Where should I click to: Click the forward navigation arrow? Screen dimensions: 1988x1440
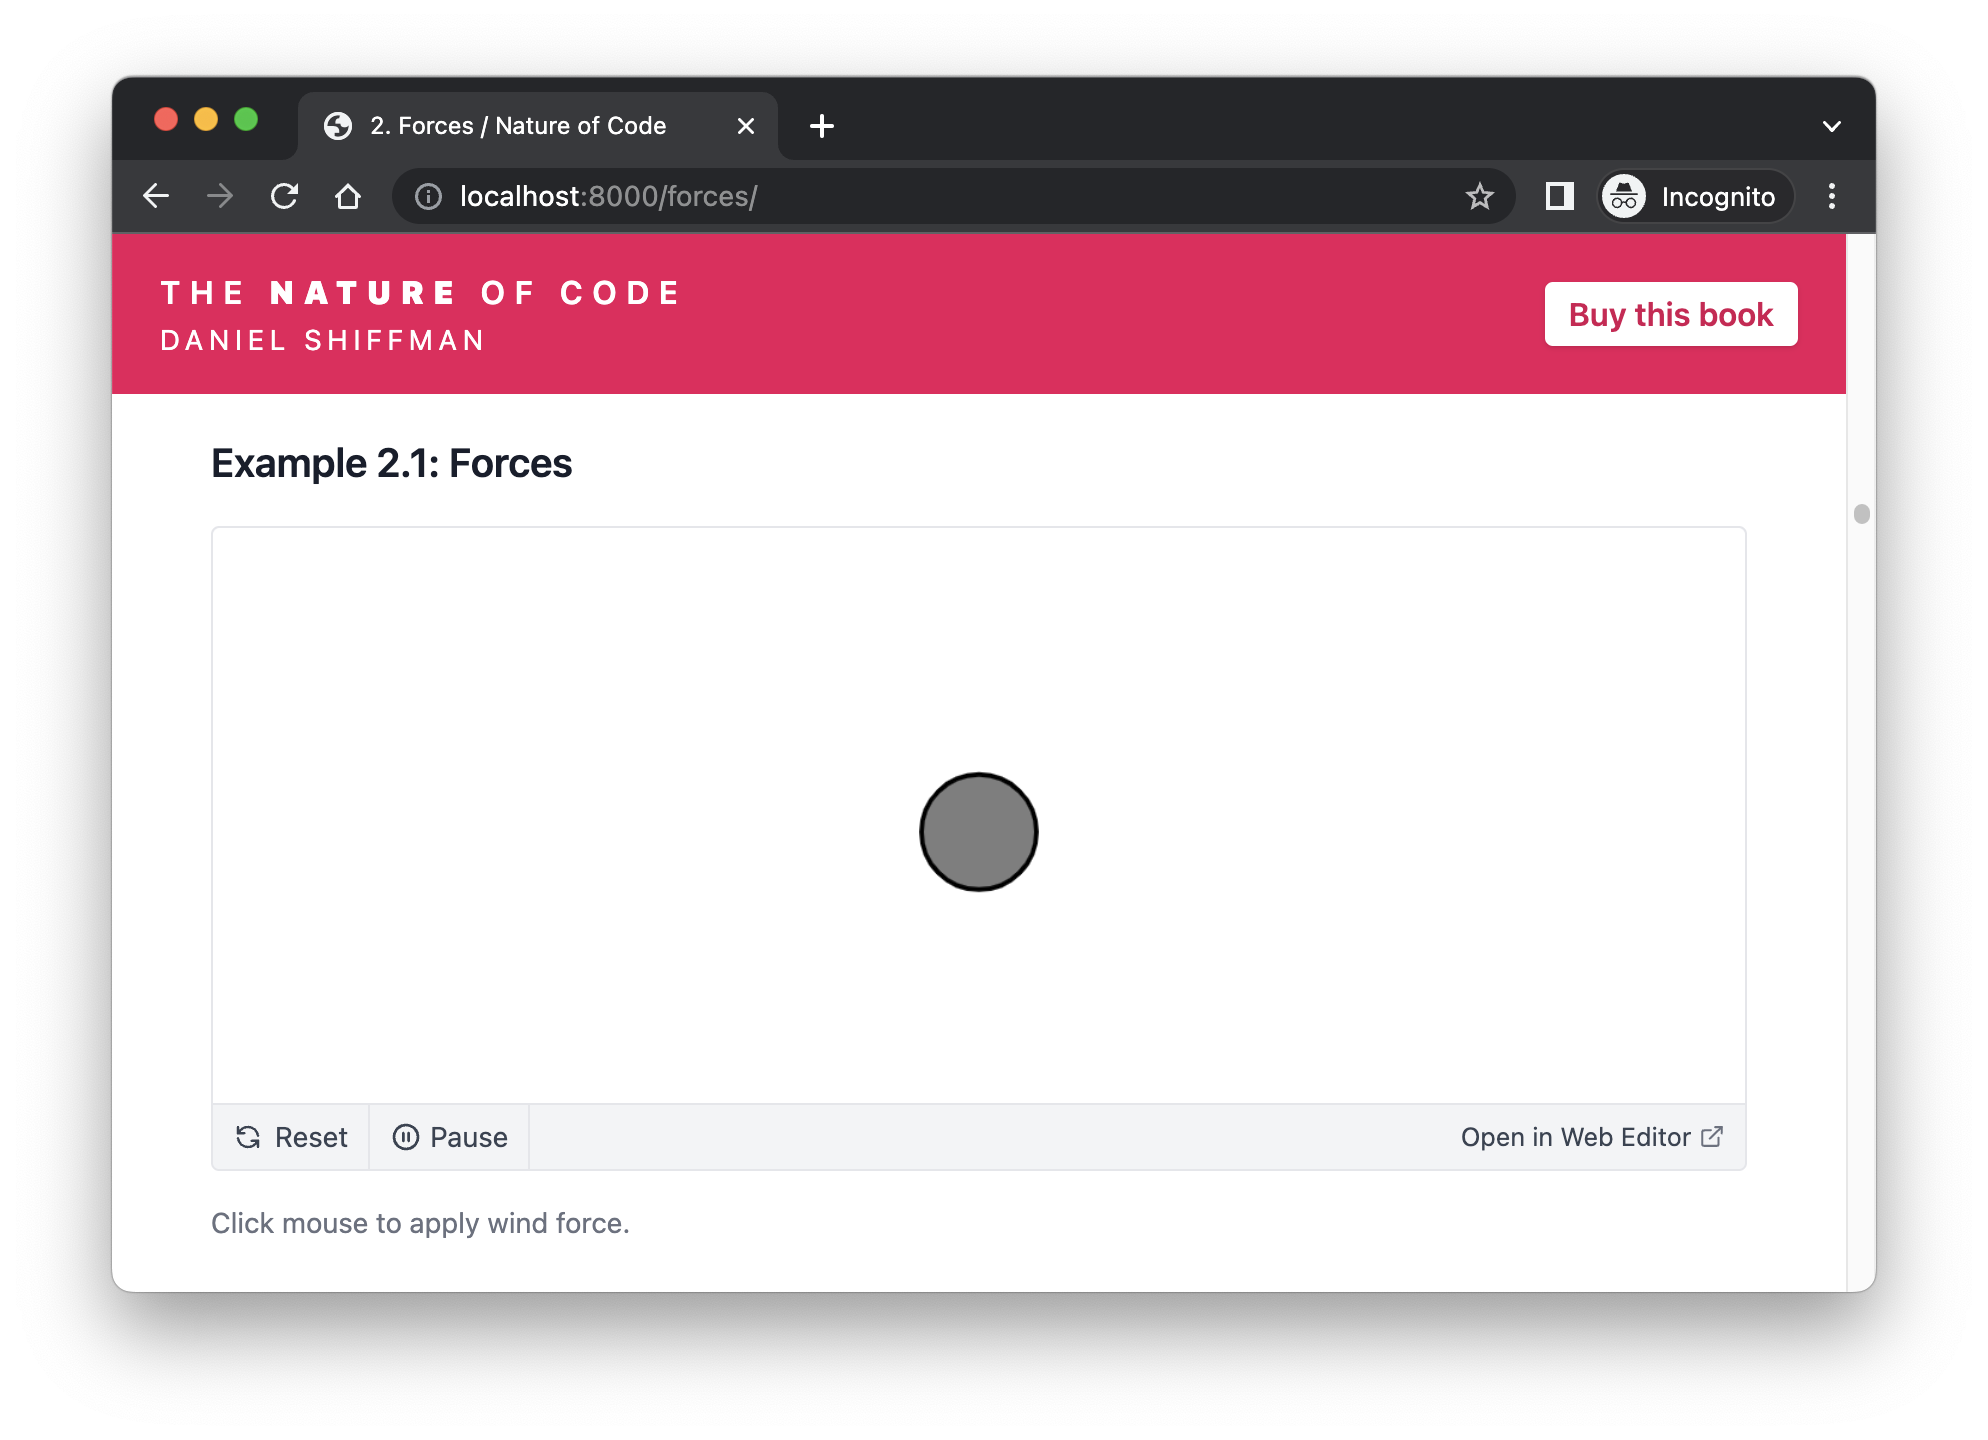[x=220, y=196]
